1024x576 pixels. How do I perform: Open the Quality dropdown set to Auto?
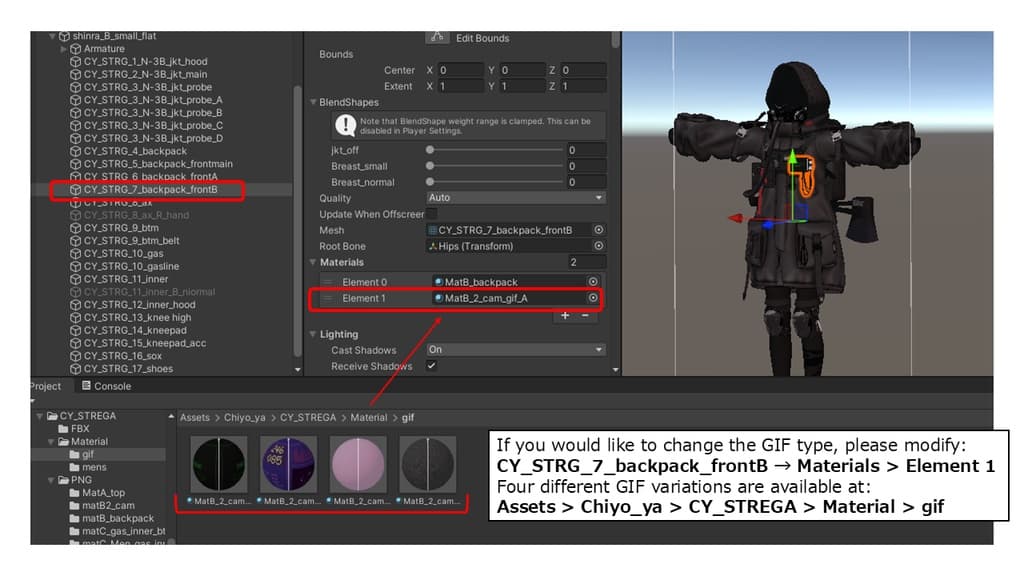[x=515, y=198]
